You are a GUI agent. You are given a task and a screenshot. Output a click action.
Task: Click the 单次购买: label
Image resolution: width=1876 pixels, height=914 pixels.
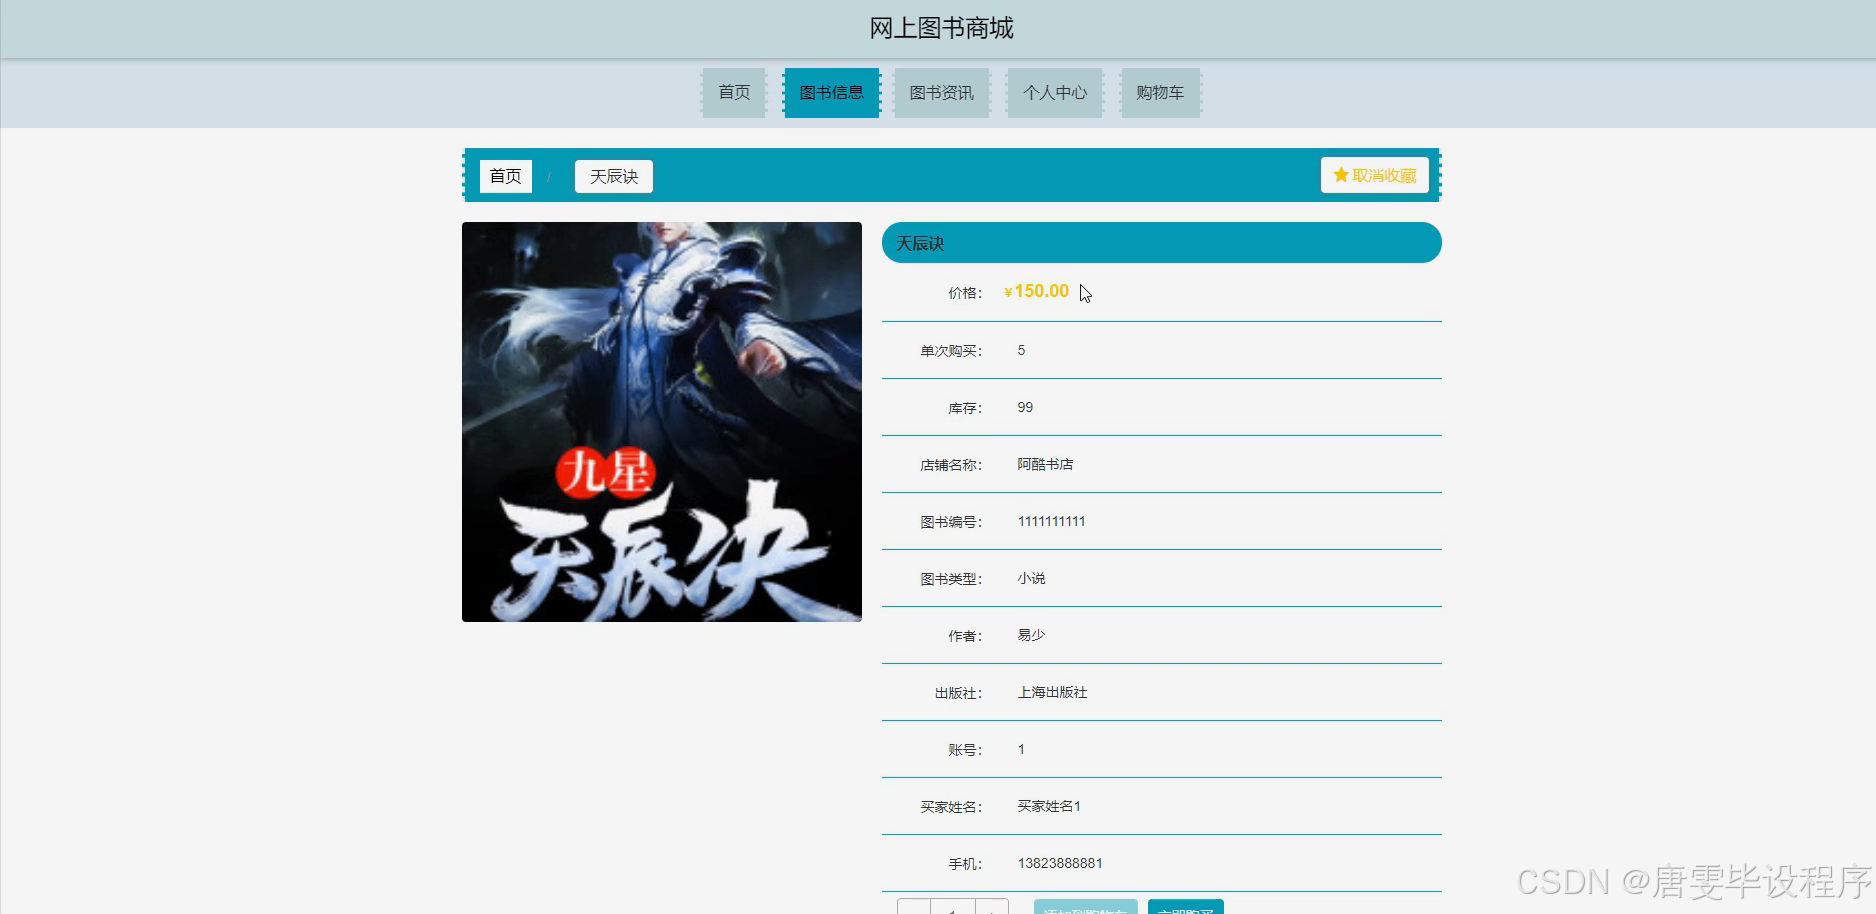pyautogui.click(x=951, y=351)
